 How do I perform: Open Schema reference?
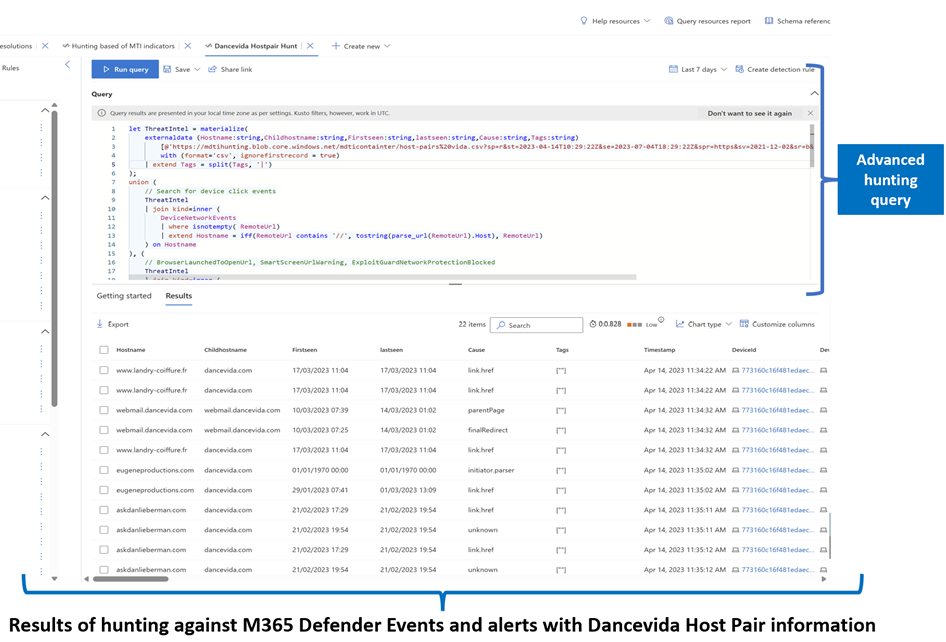click(797, 21)
